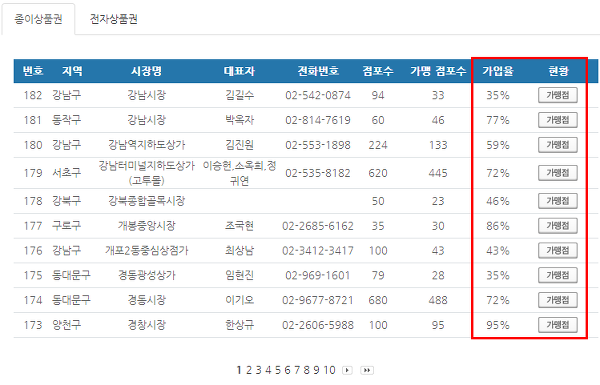Click the 전화번호 column header
The width and height of the screenshot is (600, 385).
[318, 71]
